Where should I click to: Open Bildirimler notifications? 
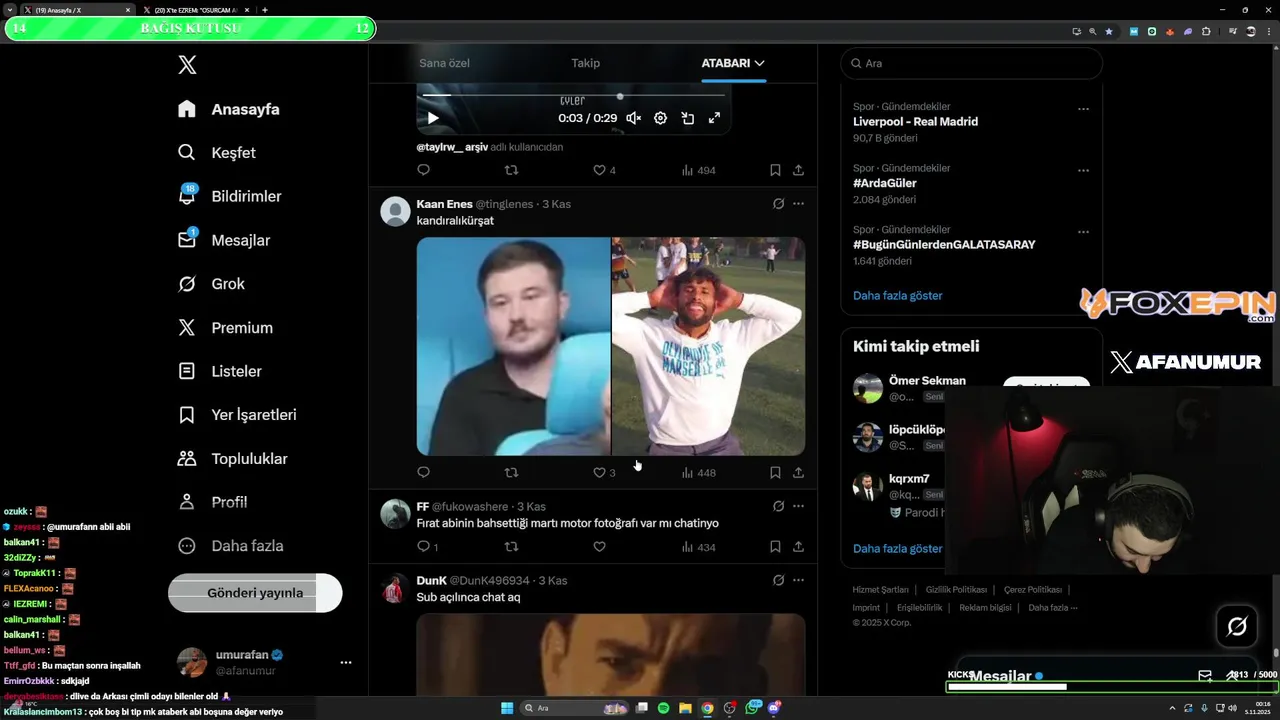pos(229,196)
